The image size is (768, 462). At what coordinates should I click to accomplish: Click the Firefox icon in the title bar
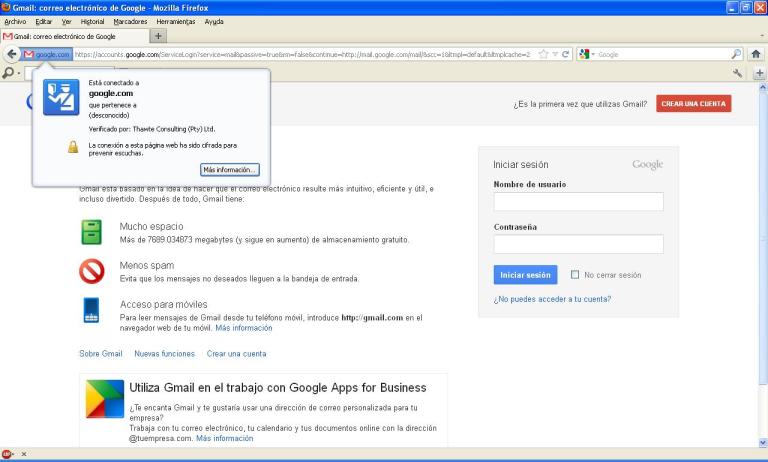[x=6, y=7]
